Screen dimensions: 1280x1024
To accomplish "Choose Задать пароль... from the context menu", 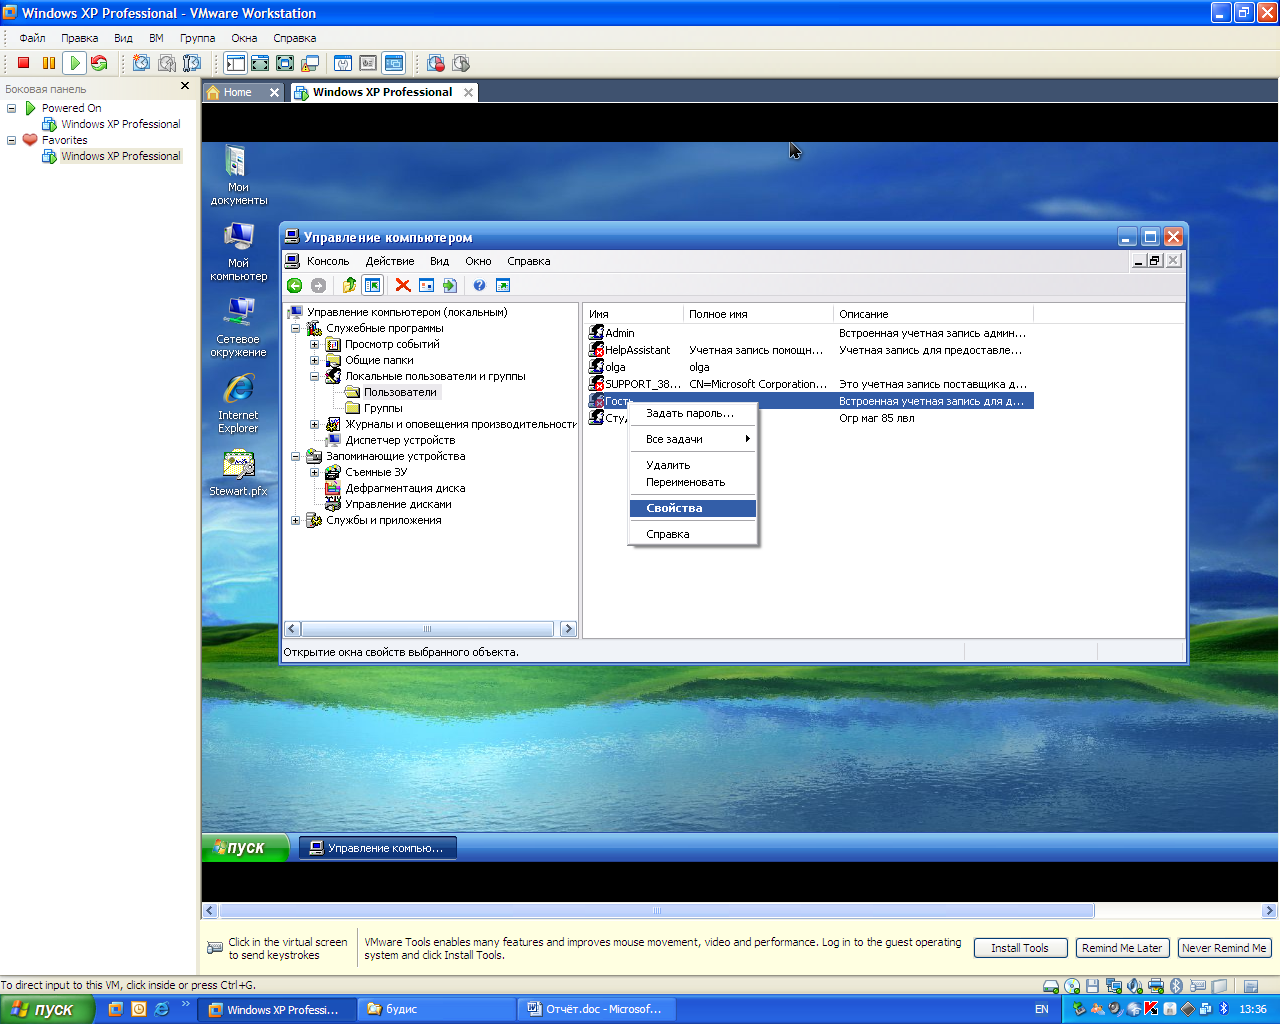I will click(693, 413).
